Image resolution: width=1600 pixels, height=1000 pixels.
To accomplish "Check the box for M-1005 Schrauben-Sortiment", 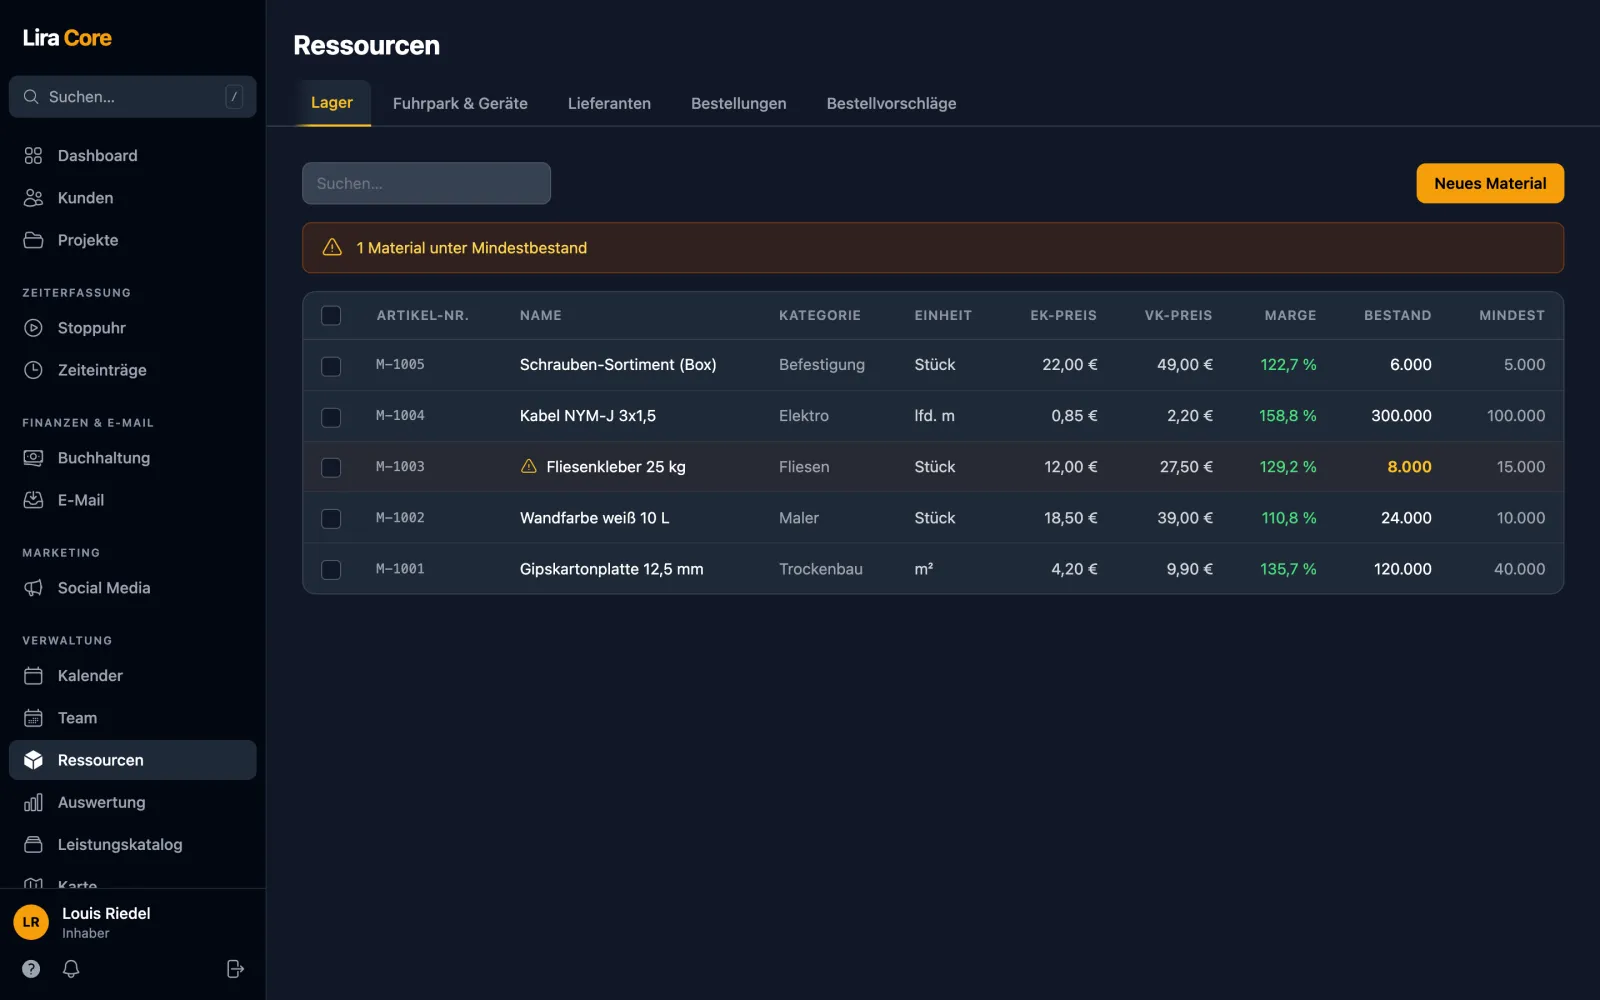I will click(x=331, y=366).
